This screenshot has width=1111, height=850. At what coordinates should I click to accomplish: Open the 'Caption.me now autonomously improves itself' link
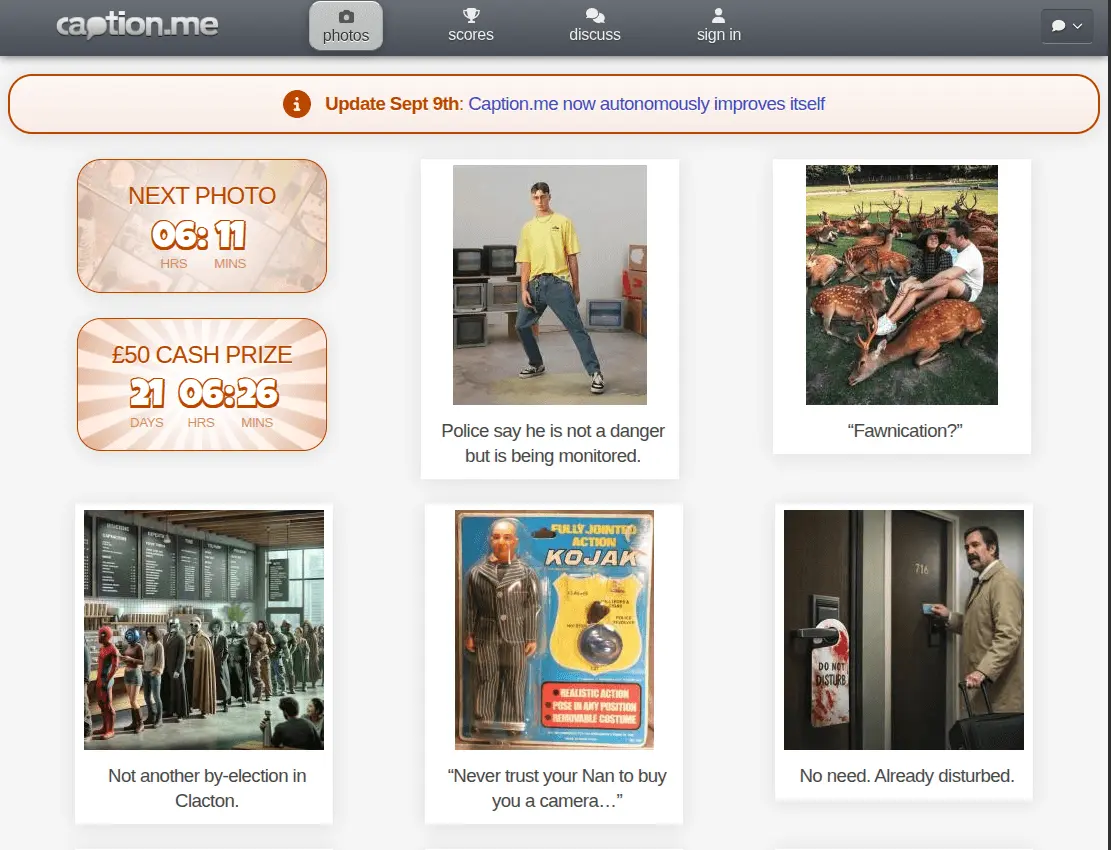click(x=646, y=103)
